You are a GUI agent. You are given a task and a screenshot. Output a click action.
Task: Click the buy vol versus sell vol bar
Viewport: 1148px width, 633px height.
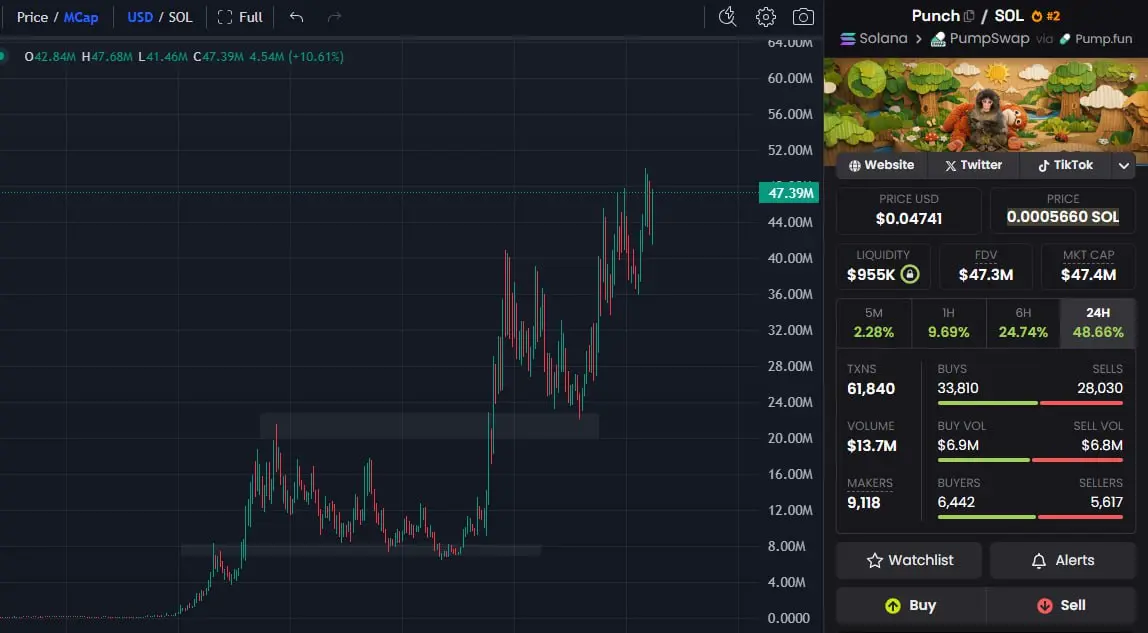point(1030,460)
